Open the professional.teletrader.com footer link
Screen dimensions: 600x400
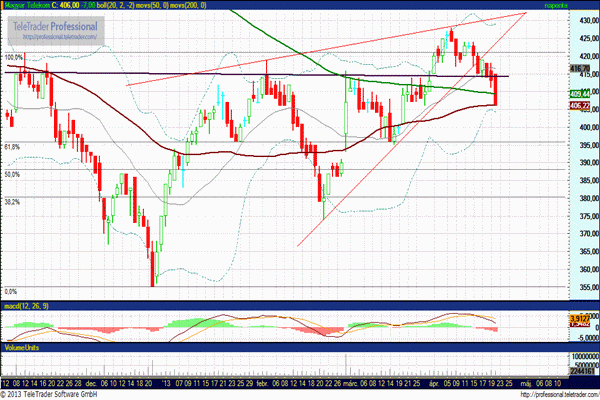(x=547, y=394)
